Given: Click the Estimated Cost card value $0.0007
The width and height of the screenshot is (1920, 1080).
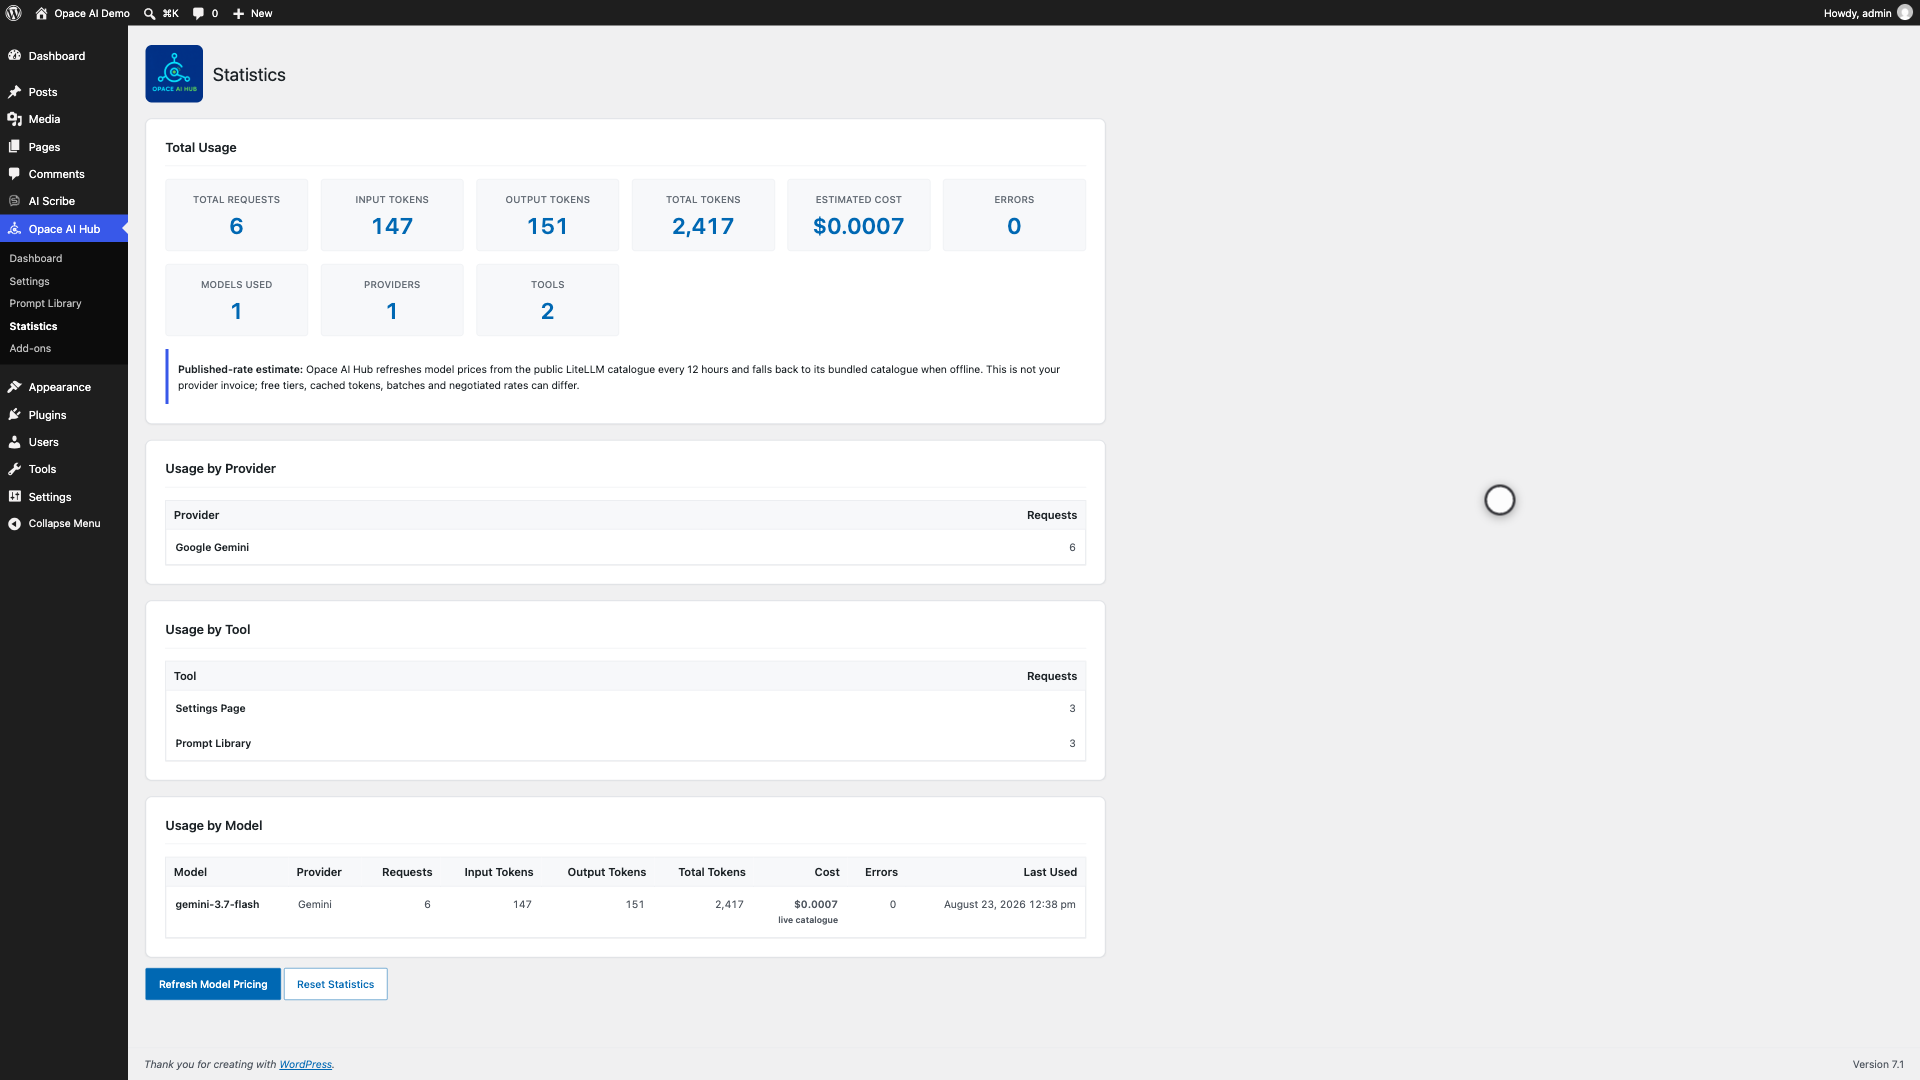Looking at the screenshot, I should click(x=858, y=226).
